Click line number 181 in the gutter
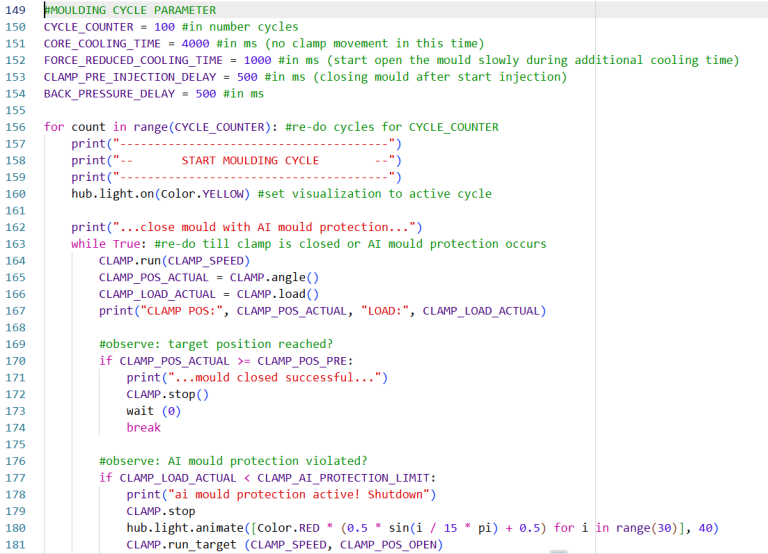 (x=15, y=544)
